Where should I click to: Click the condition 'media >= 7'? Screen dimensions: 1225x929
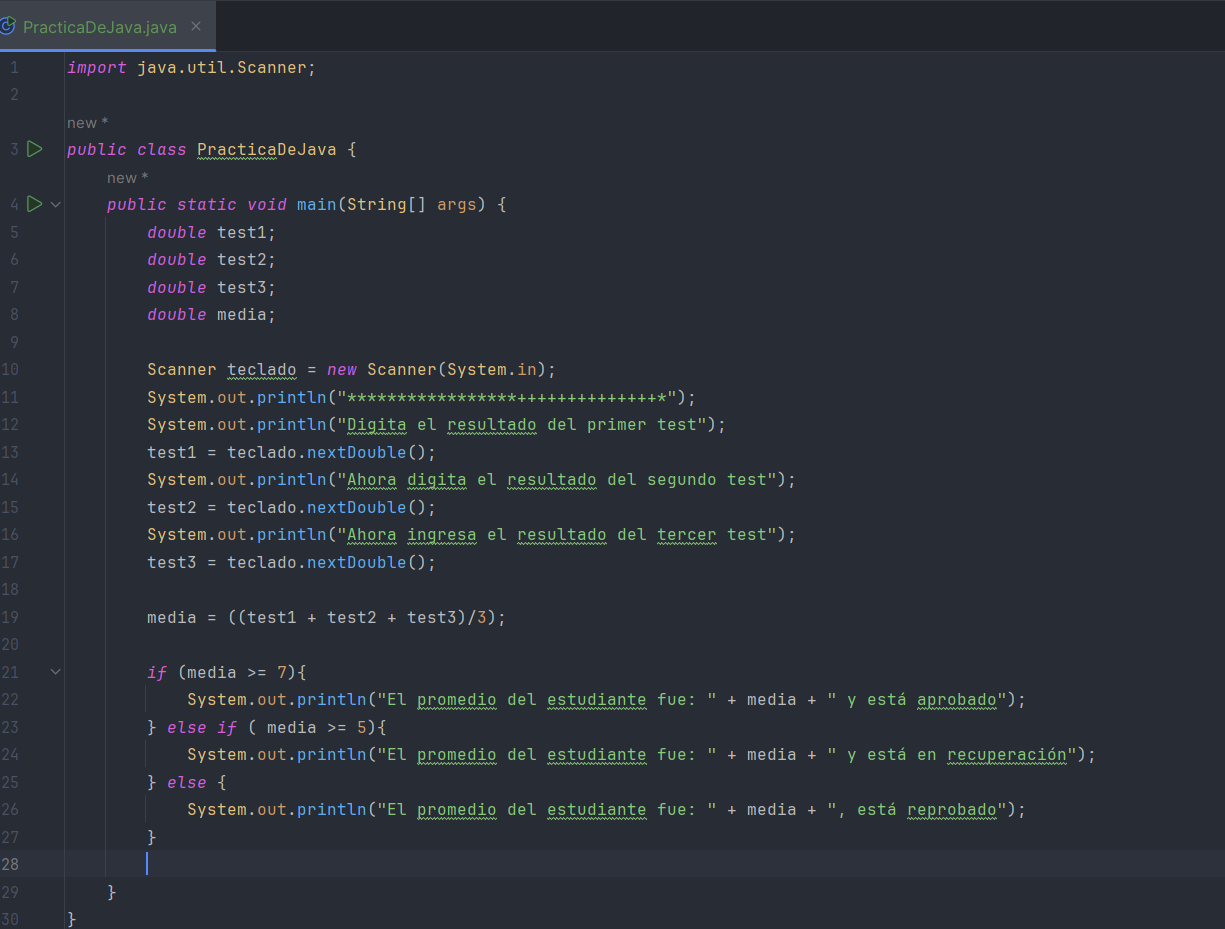point(237,672)
